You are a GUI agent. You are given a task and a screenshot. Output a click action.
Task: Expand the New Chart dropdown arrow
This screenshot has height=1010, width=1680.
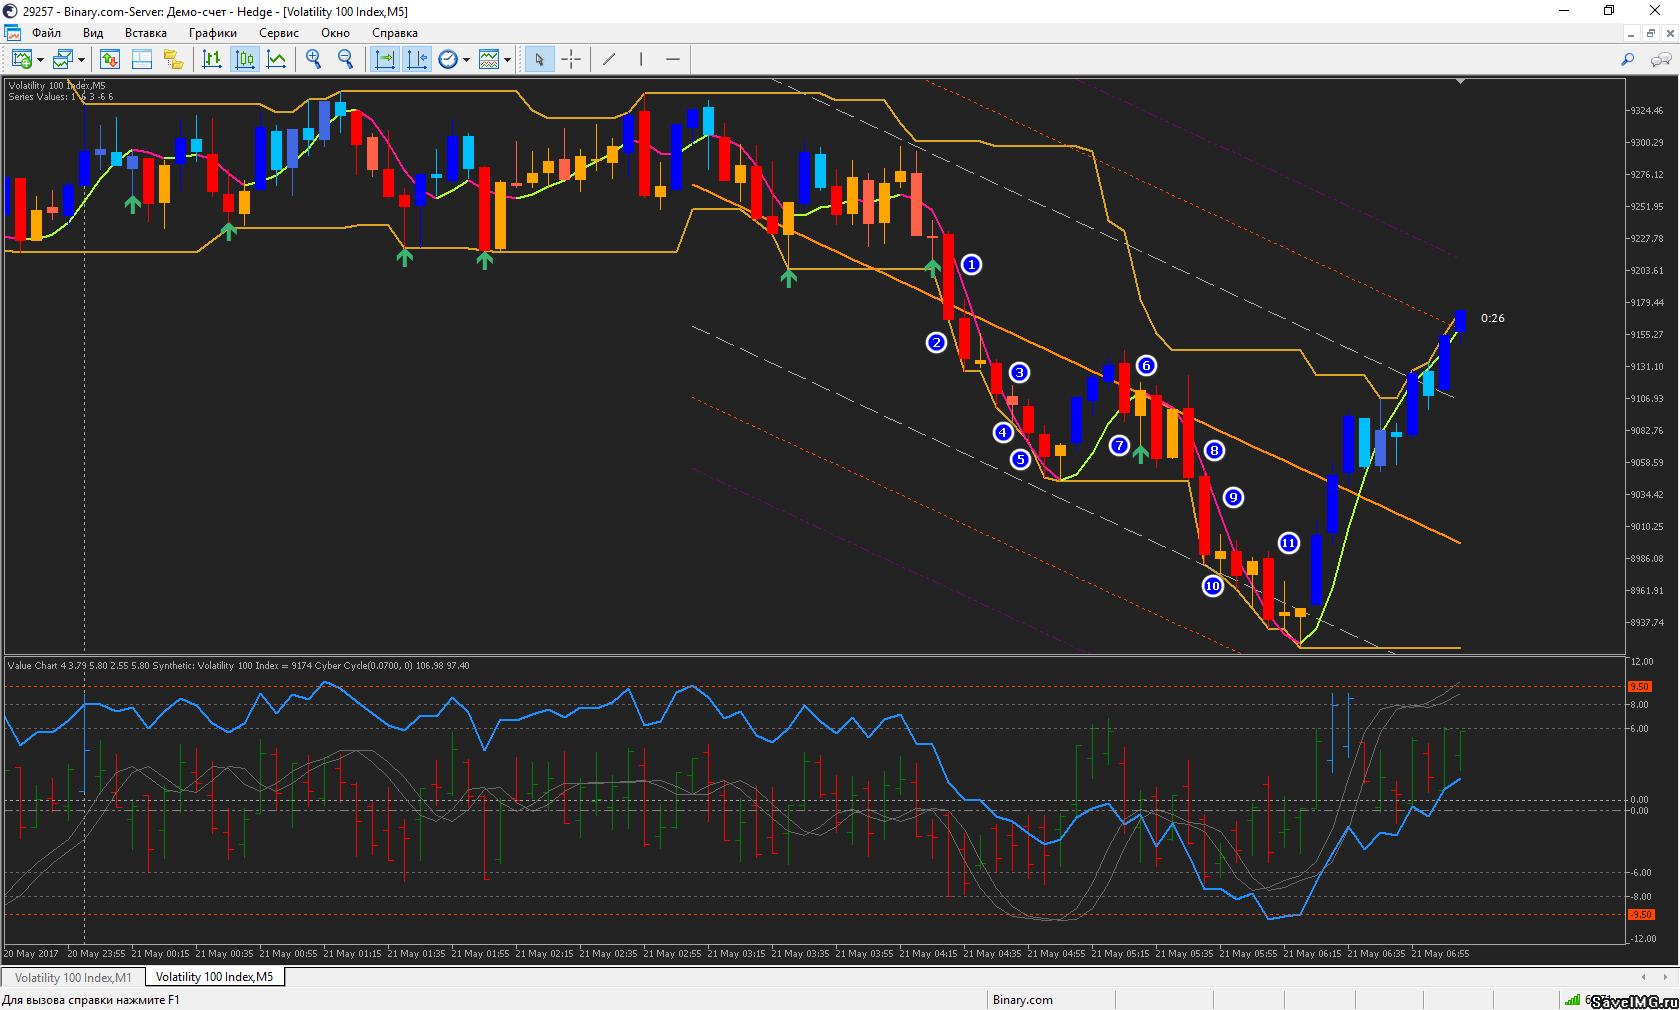40,60
